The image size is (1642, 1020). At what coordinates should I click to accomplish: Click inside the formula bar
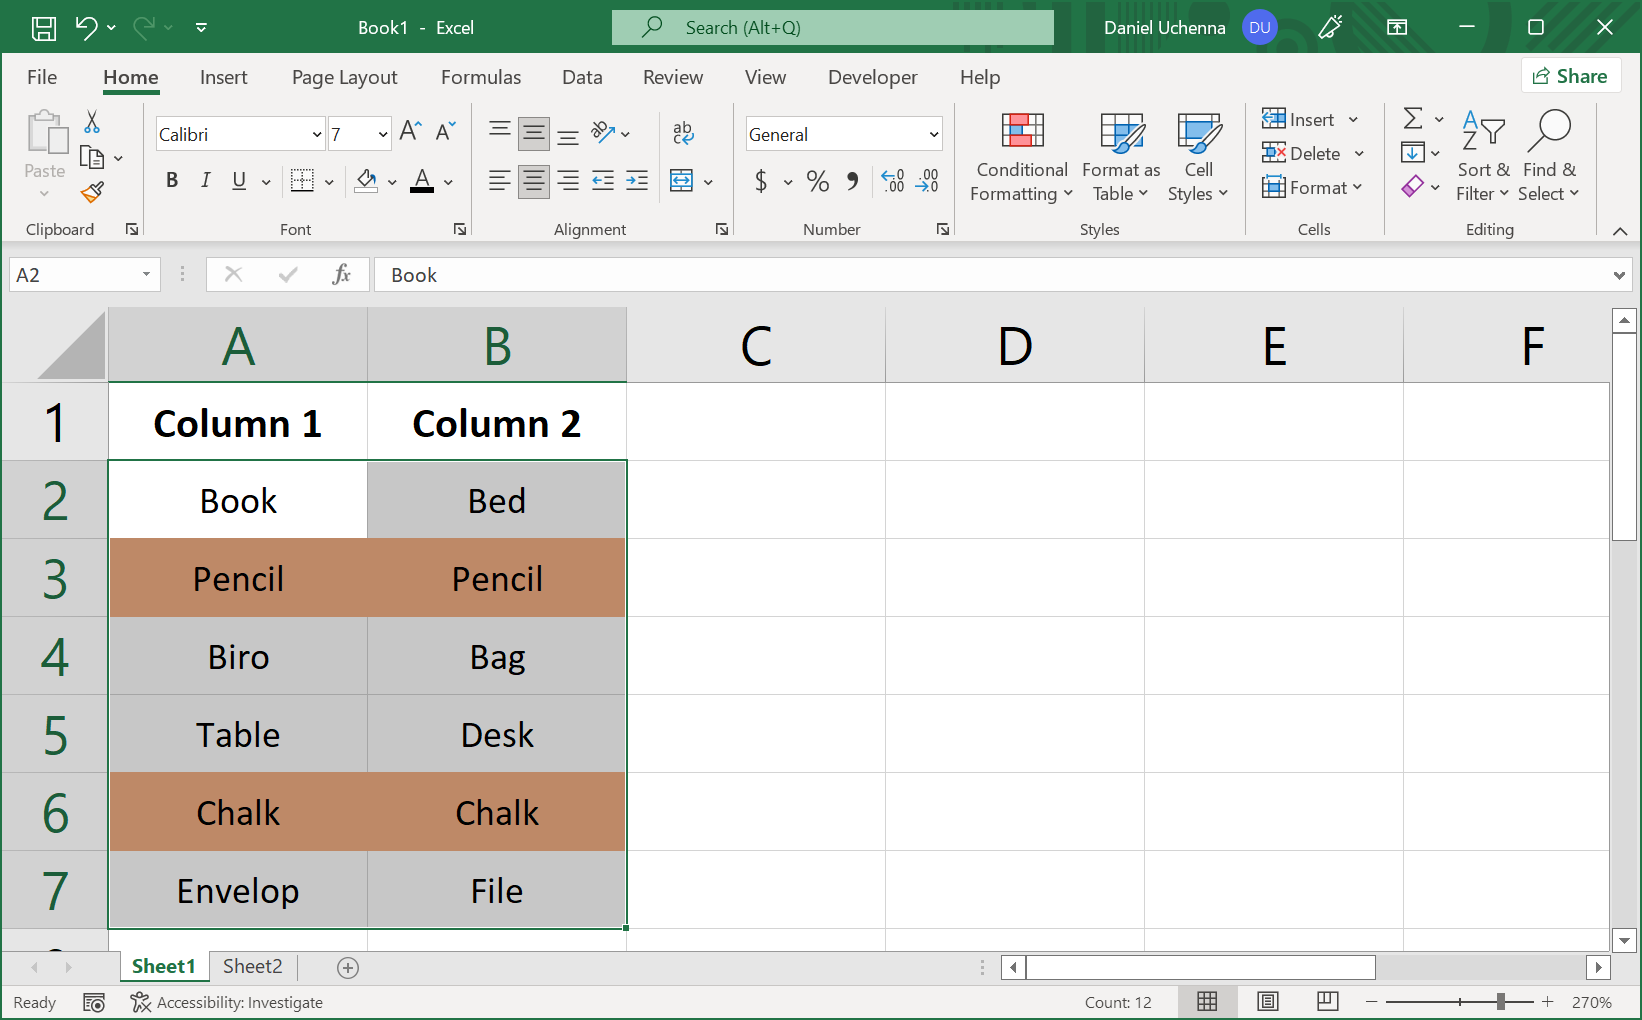coord(700,274)
